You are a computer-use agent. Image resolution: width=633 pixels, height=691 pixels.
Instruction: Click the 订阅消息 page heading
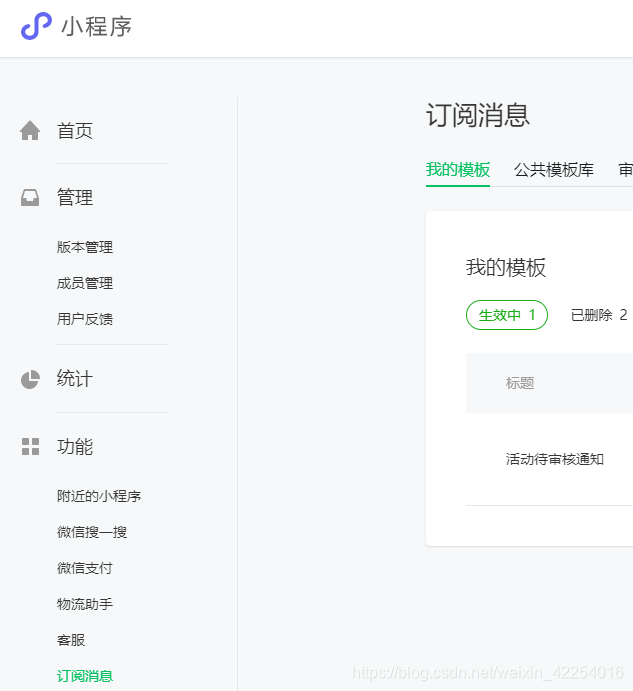point(478,115)
